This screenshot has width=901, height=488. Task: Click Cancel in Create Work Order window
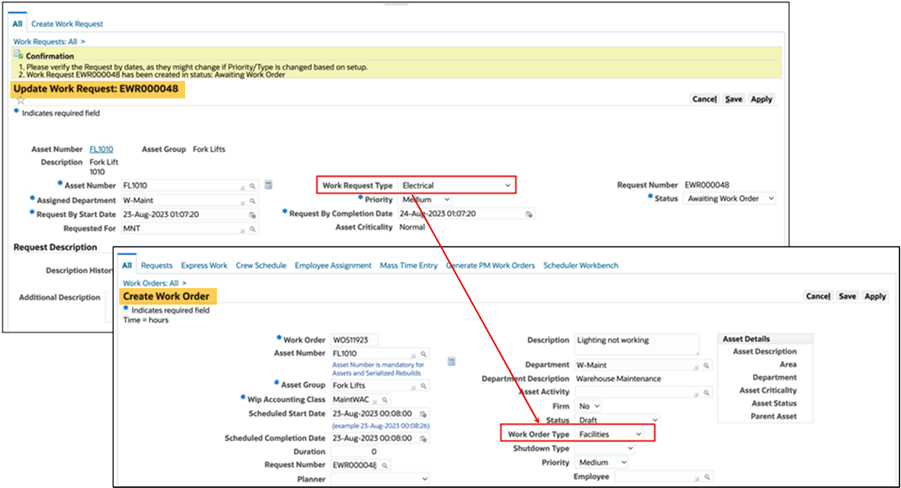(x=818, y=296)
